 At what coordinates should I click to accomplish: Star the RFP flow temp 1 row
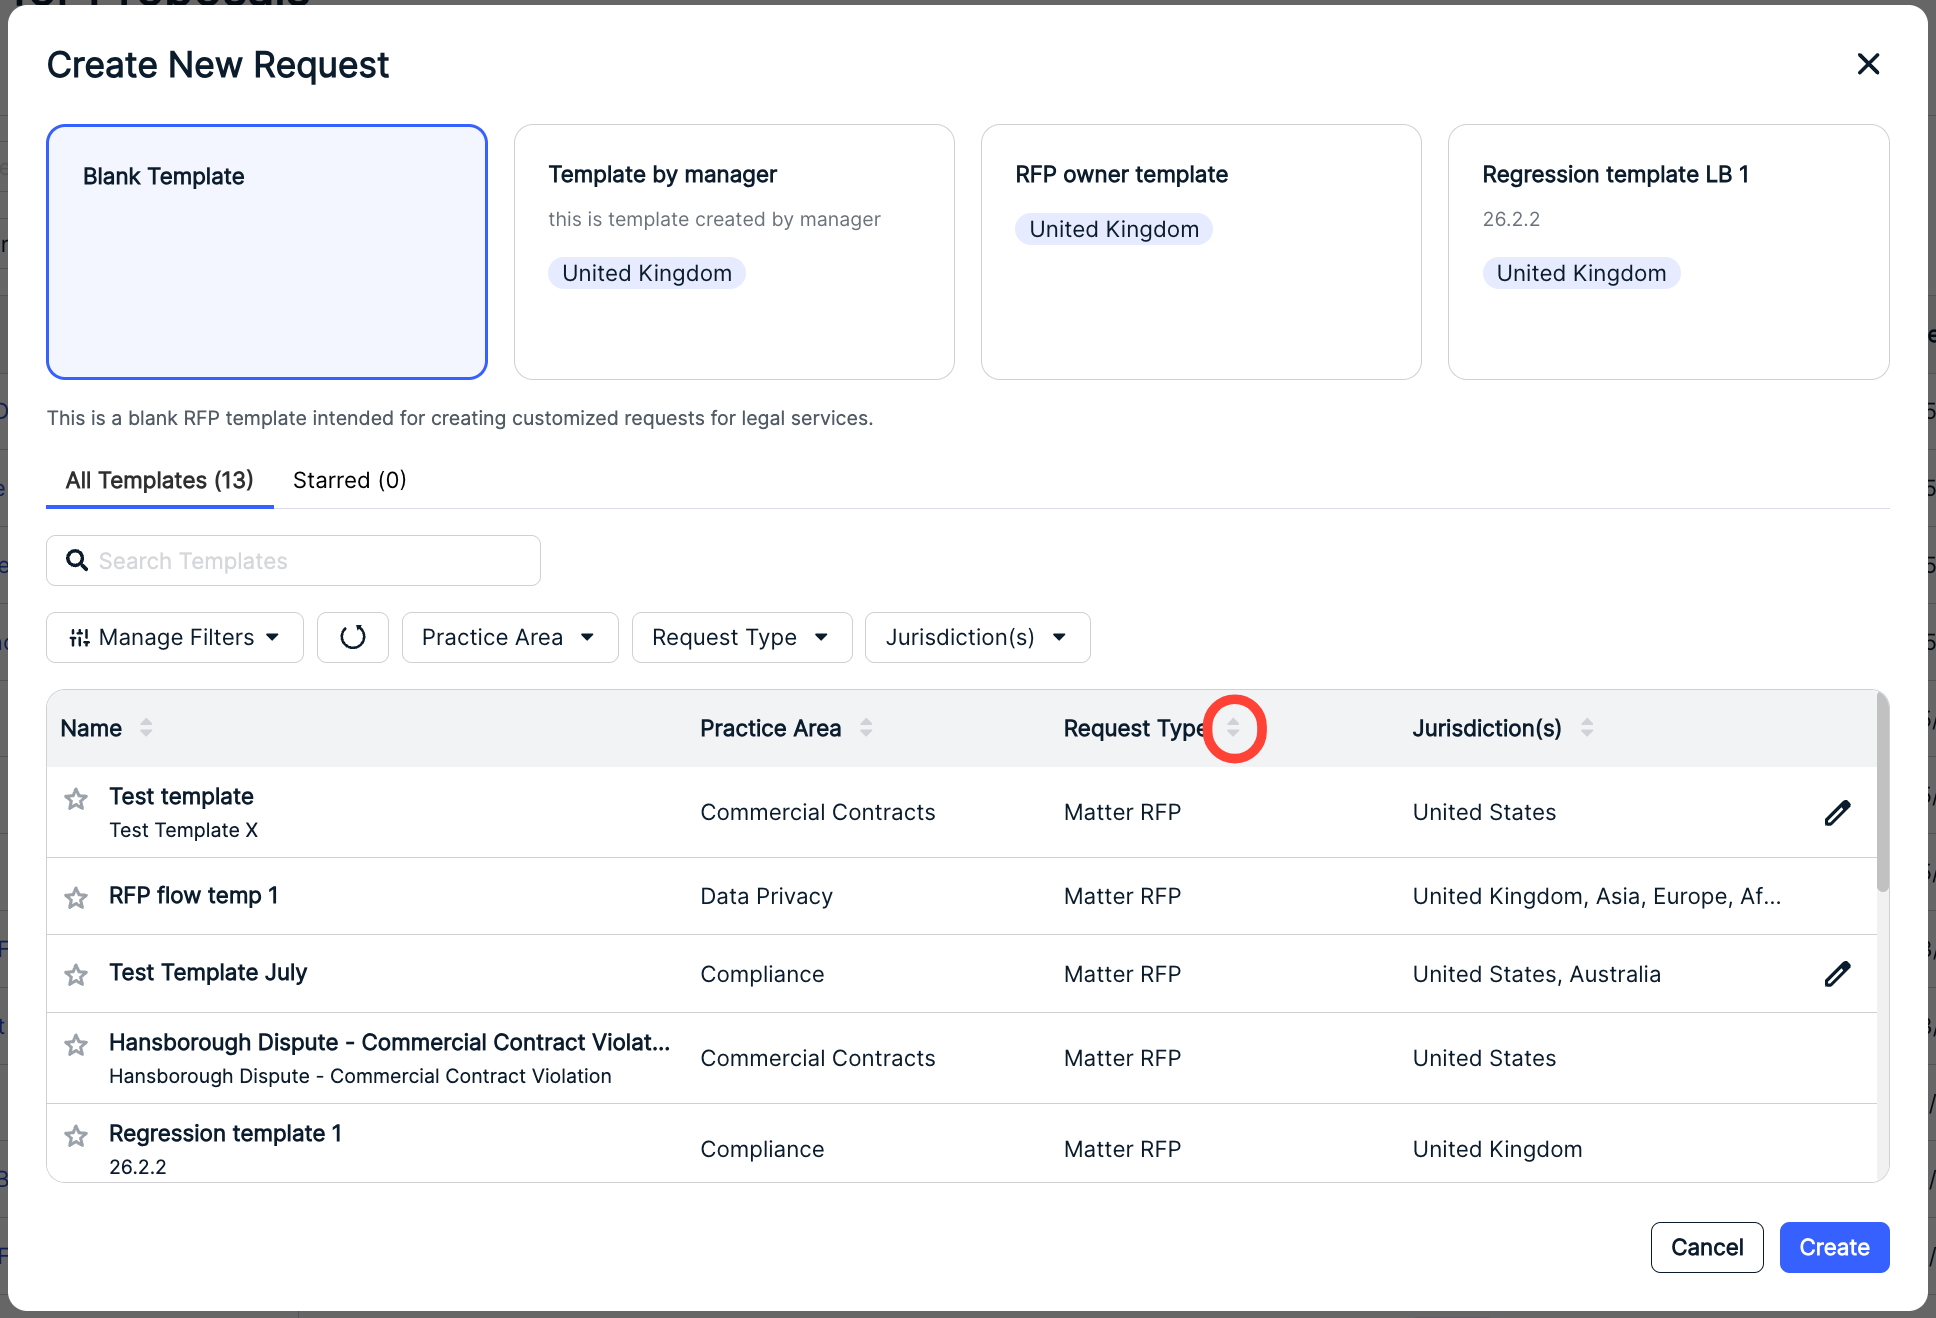click(x=76, y=897)
